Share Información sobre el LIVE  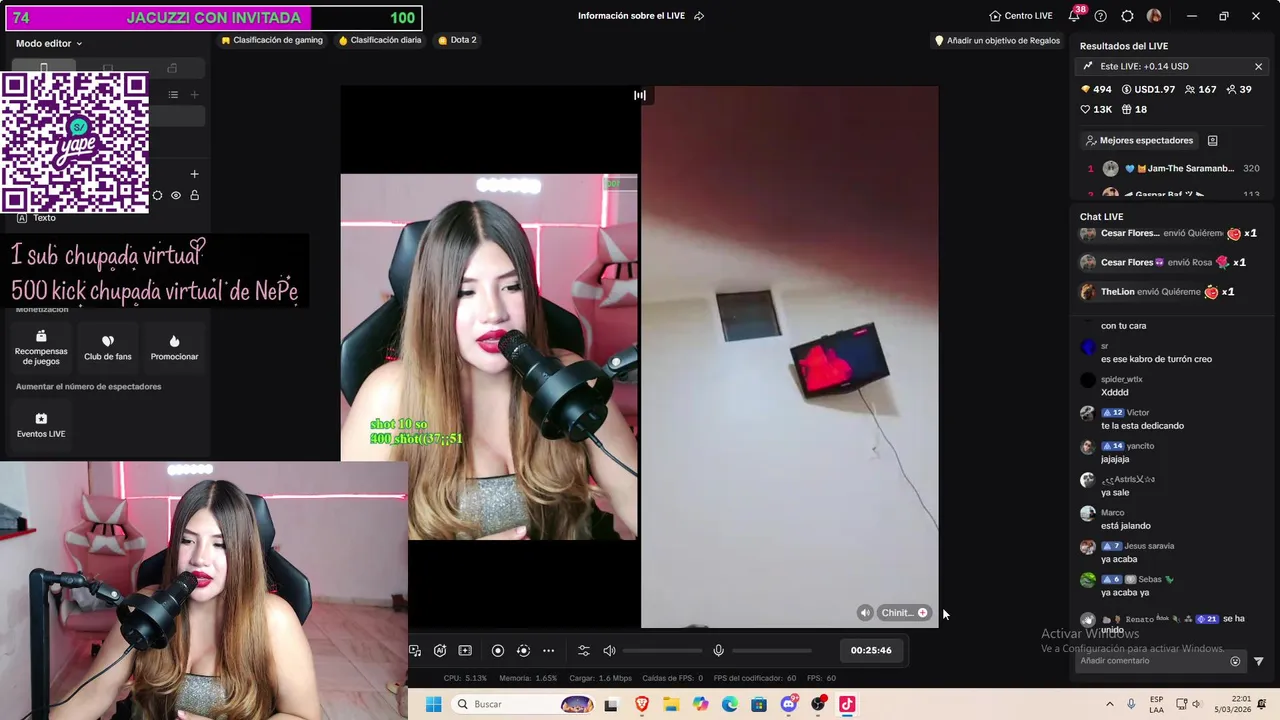(699, 16)
